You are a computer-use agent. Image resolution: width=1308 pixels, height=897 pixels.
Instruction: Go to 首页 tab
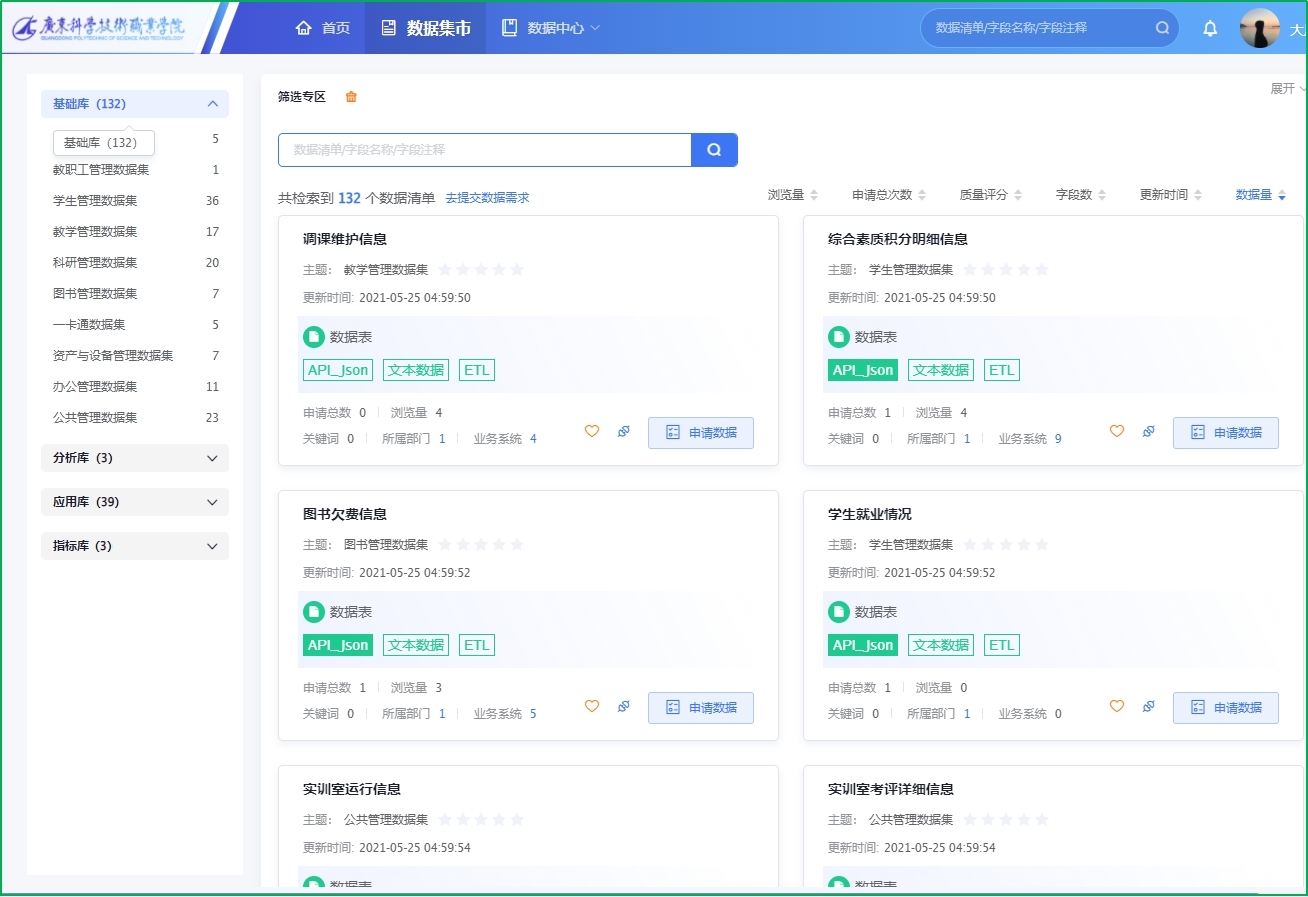pos(323,28)
